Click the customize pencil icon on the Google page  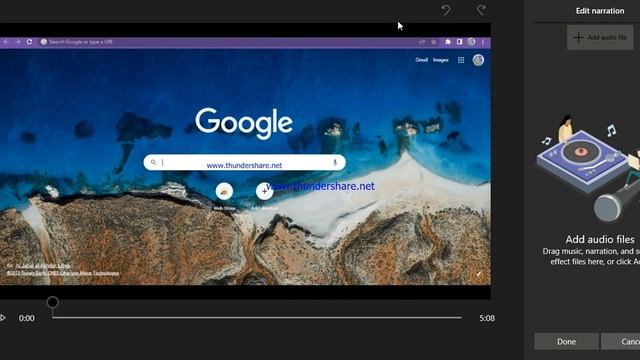479,274
